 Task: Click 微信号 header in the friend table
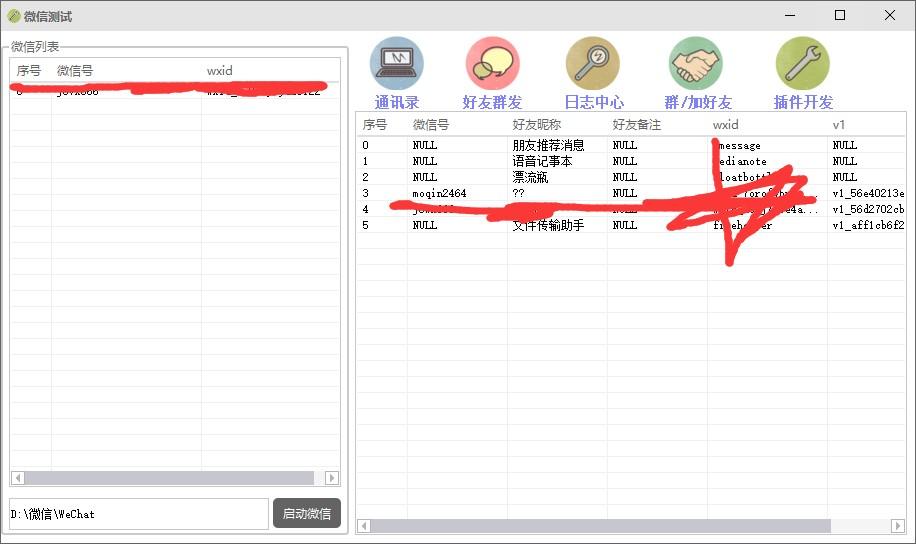pos(431,124)
